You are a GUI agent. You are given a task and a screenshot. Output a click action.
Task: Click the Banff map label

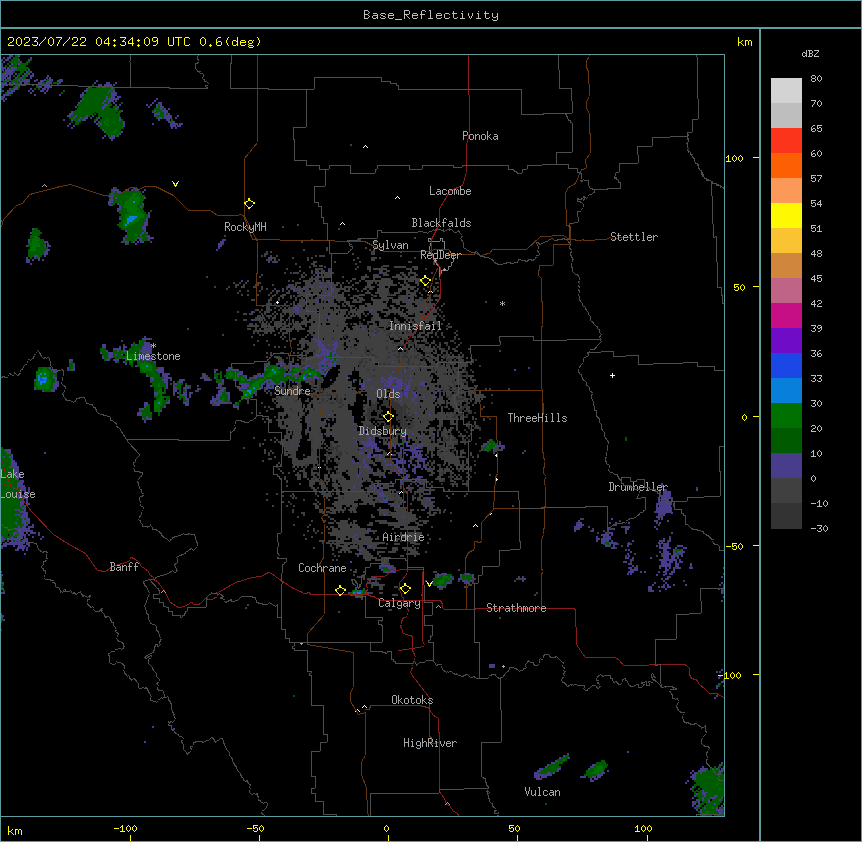[124, 567]
